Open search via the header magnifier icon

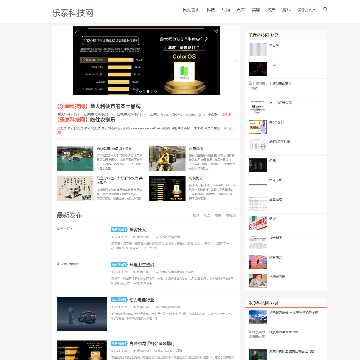point(325,9)
